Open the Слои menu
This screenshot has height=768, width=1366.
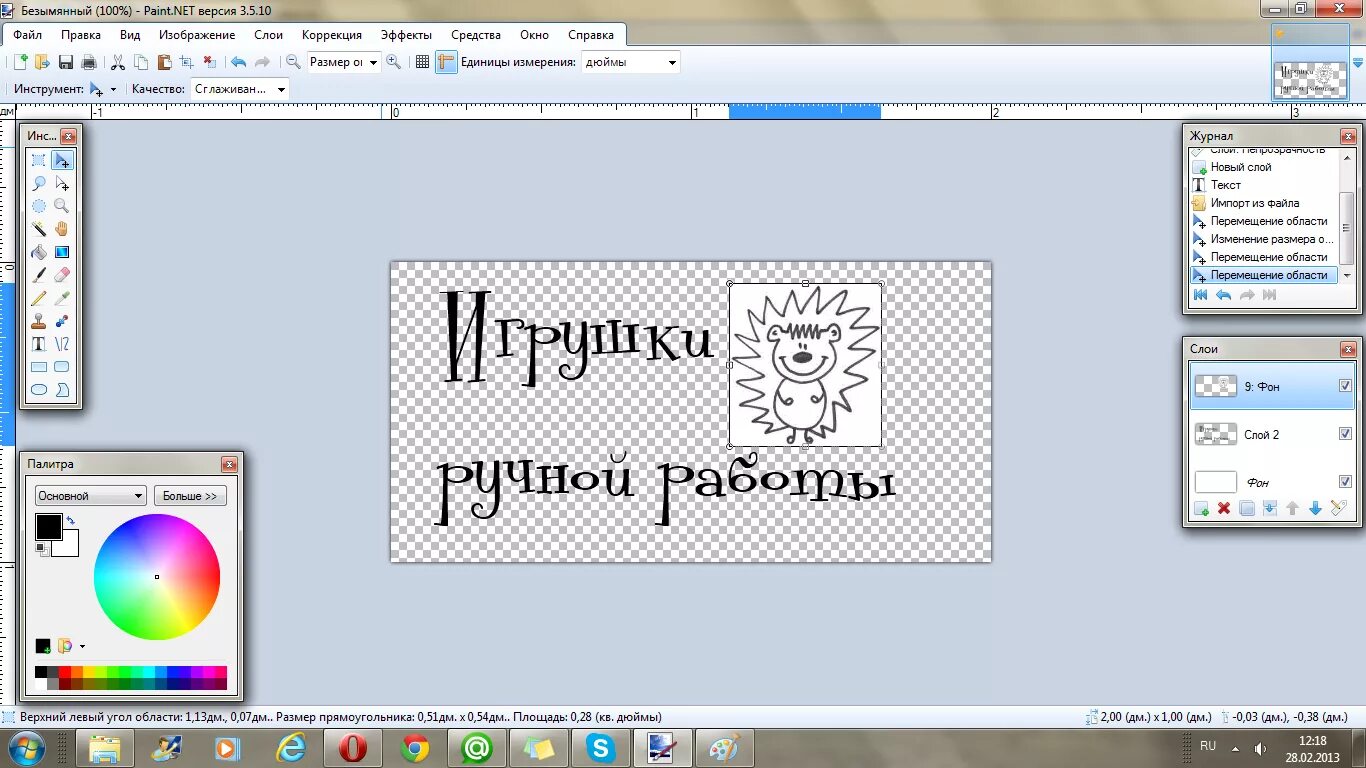click(268, 35)
